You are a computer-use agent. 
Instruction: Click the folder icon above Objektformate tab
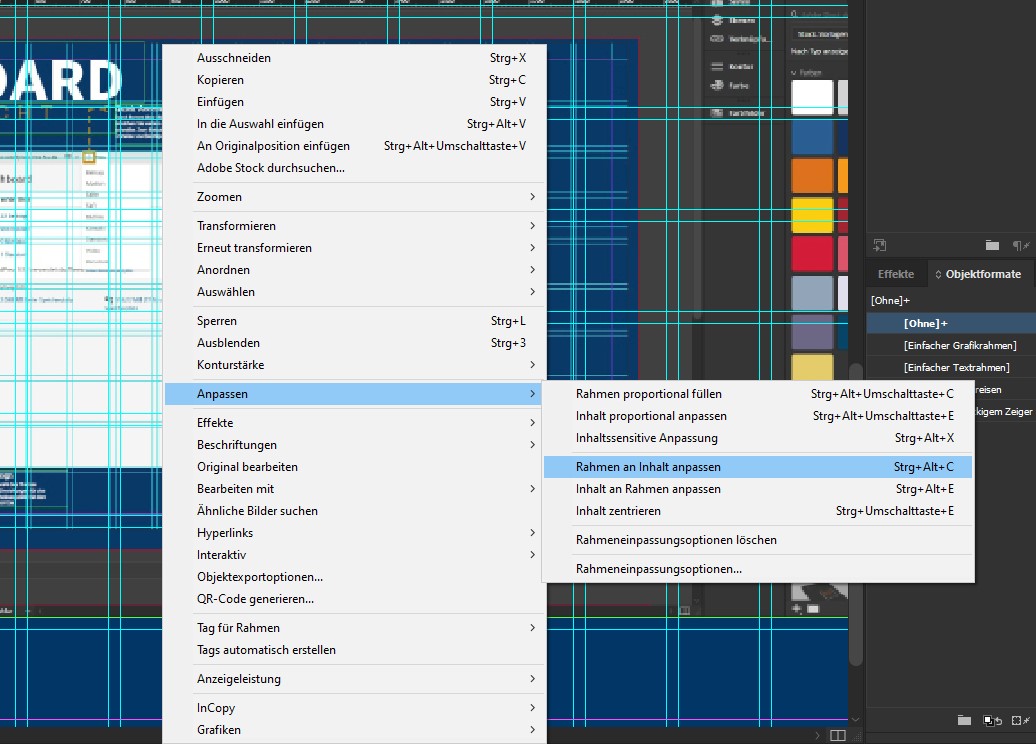click(992, 245)
